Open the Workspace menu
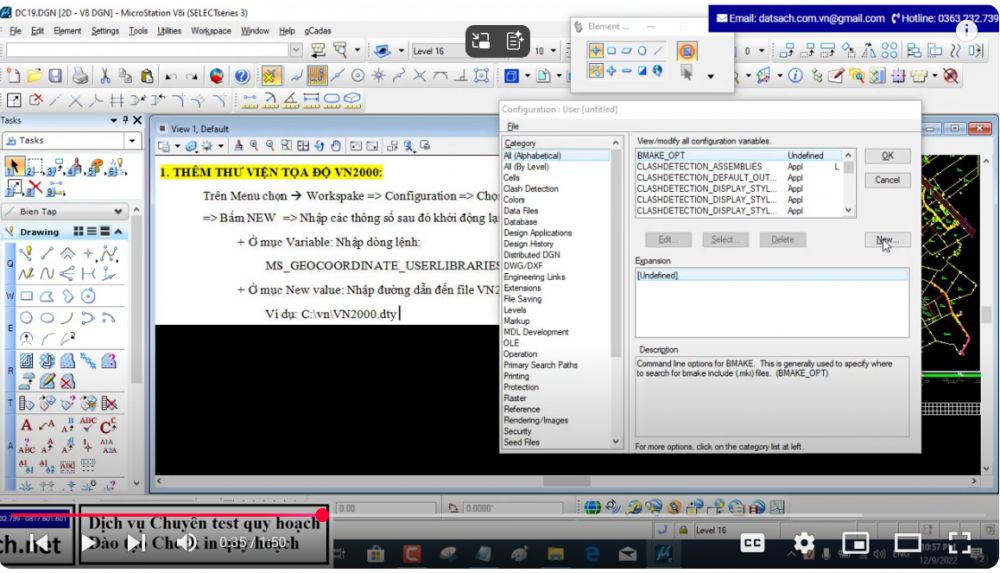Image resolution: width=1000 pixels, height=573 pixels. [x=211, y=31]
